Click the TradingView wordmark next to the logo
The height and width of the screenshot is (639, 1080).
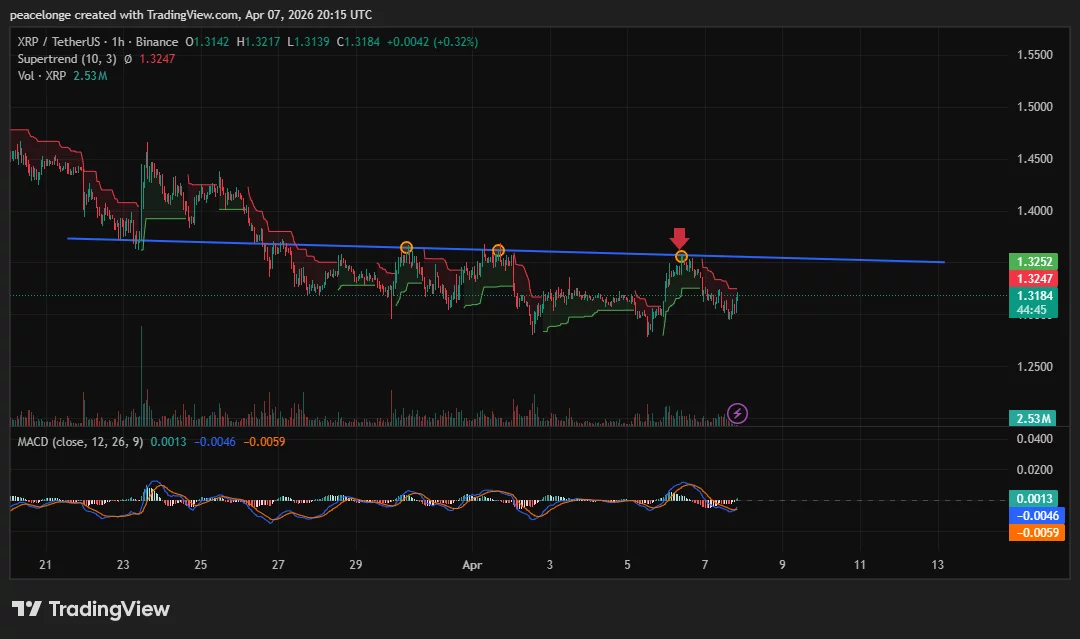coord(110,608)
